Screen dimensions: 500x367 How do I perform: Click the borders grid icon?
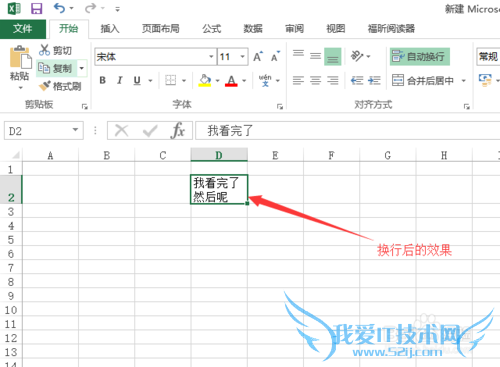pos(170,80)
